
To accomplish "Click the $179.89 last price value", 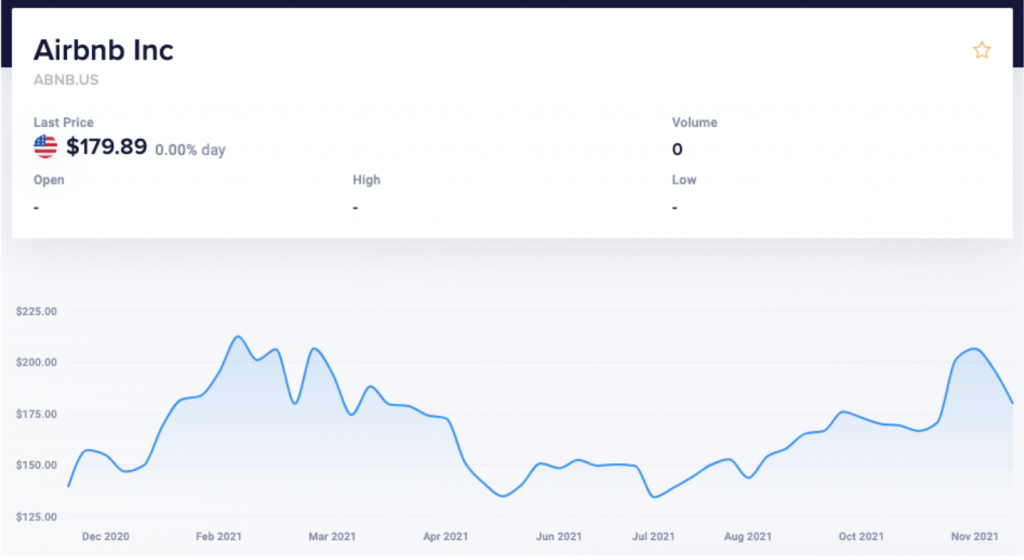I will point(106,147).
